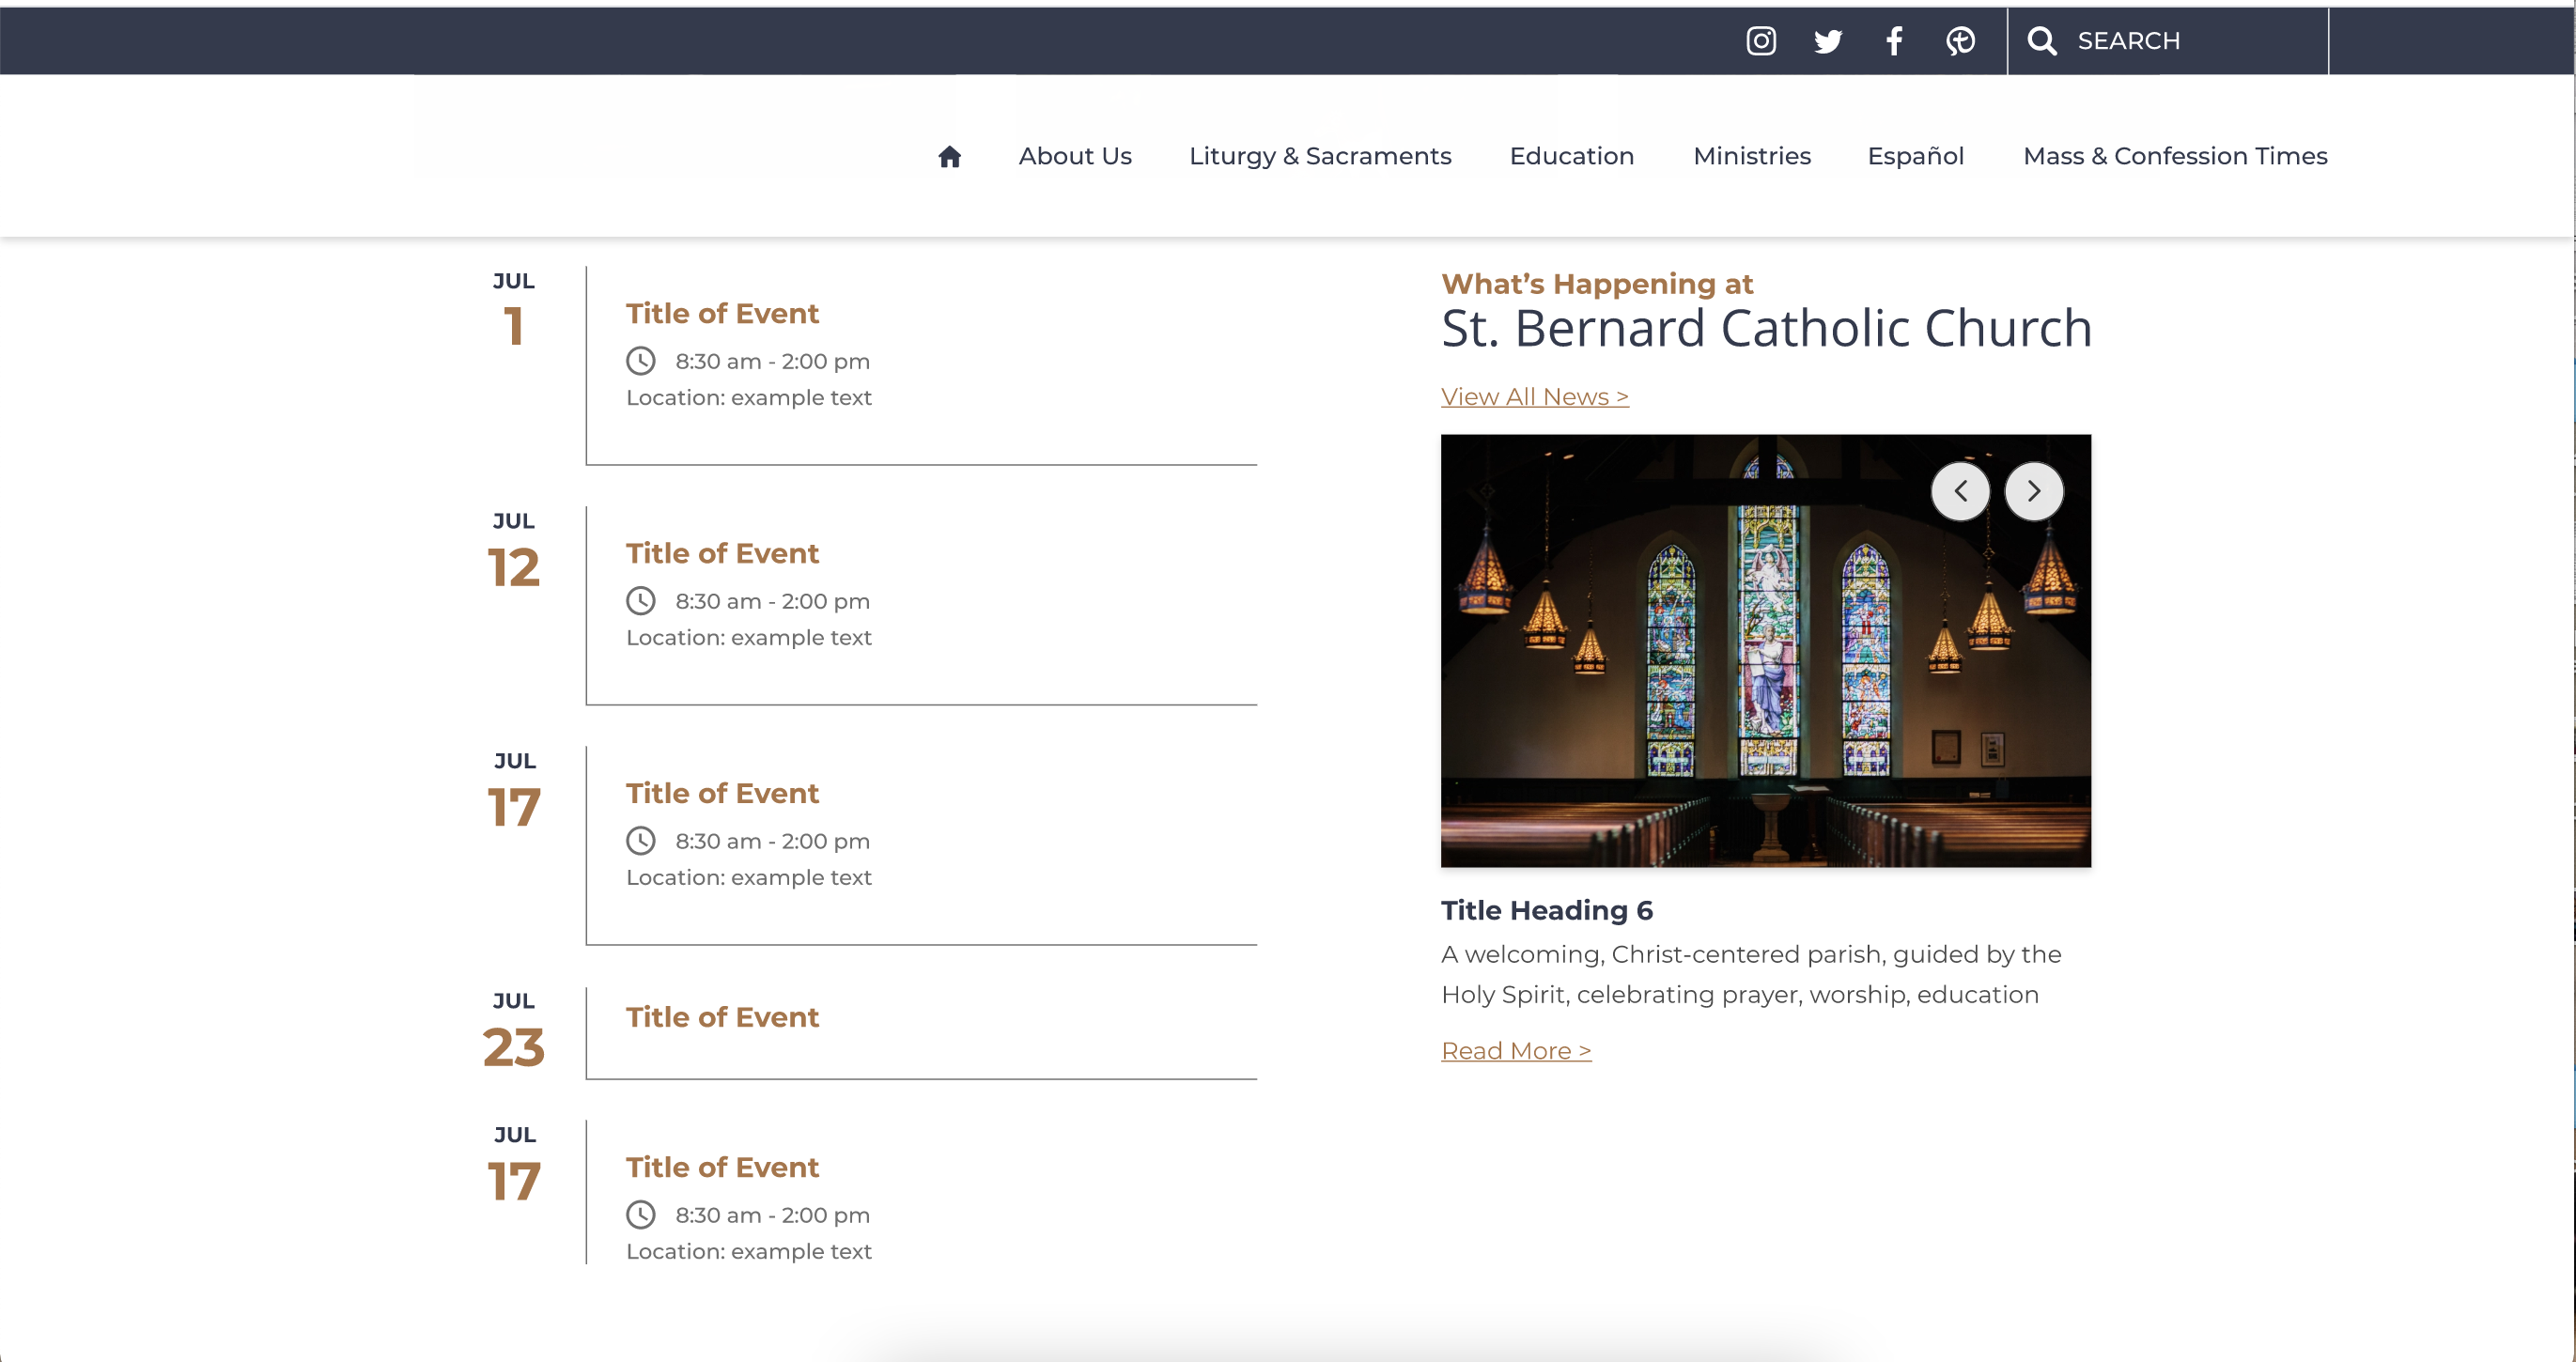Open the About Us menu
Image resolution: width=2576 pixels, height=1362 pixels.
1075,156
